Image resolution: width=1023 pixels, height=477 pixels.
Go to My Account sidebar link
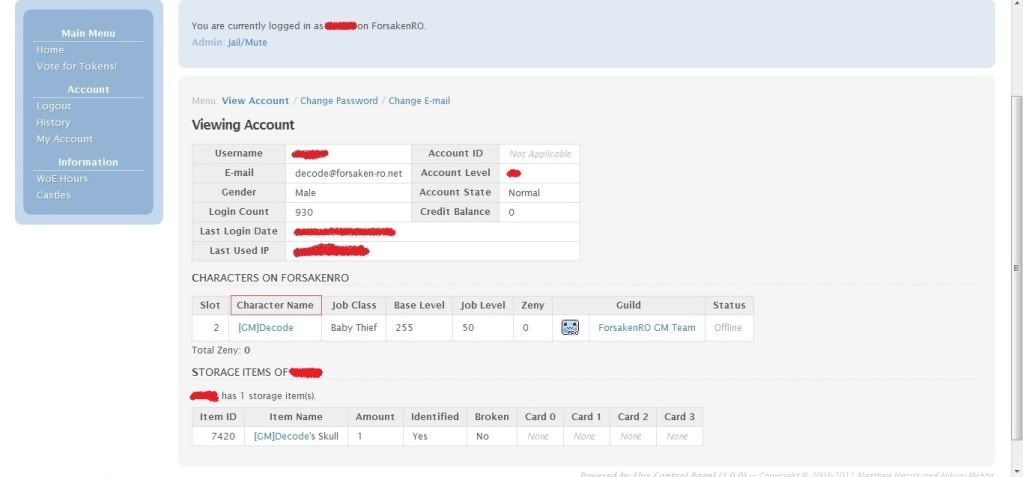pos(65,139)
